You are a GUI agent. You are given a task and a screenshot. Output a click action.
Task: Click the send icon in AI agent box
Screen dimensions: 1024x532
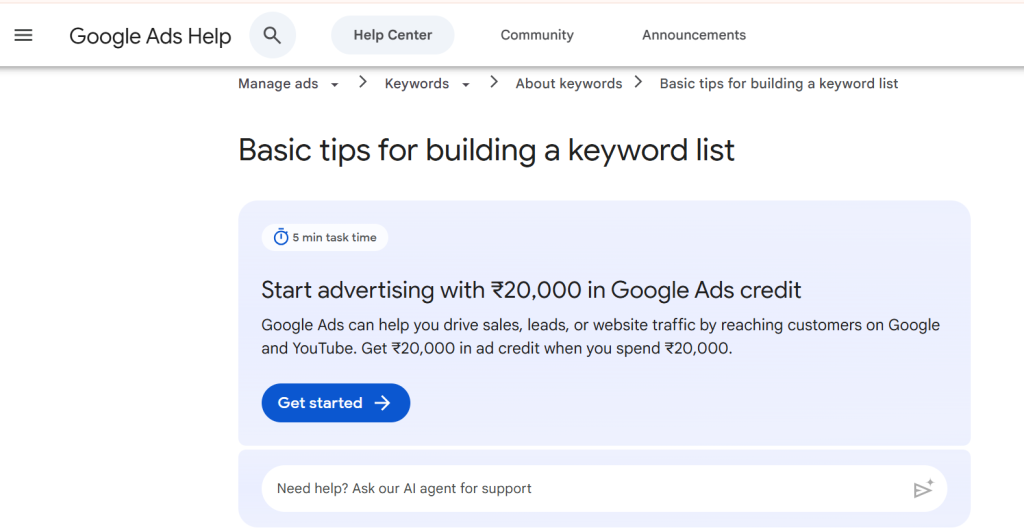922,489
